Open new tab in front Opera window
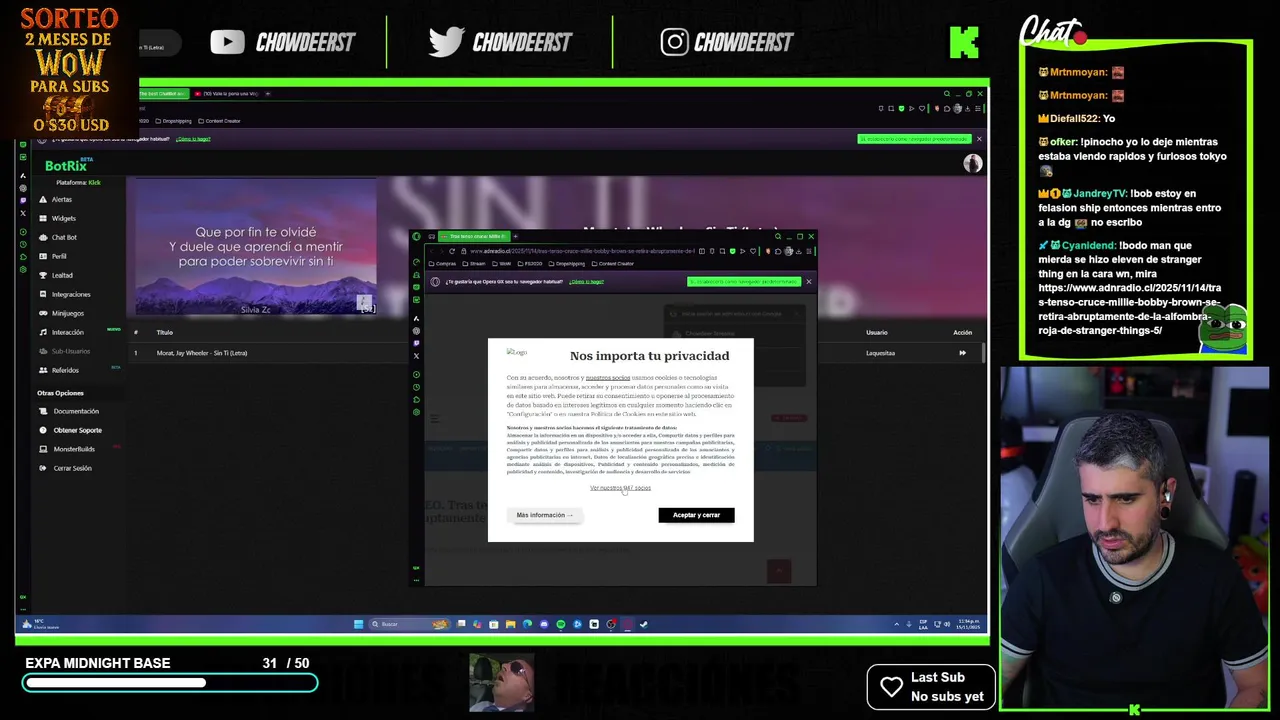This screenshot has height=720, width=1280. [x=515, y=237]
